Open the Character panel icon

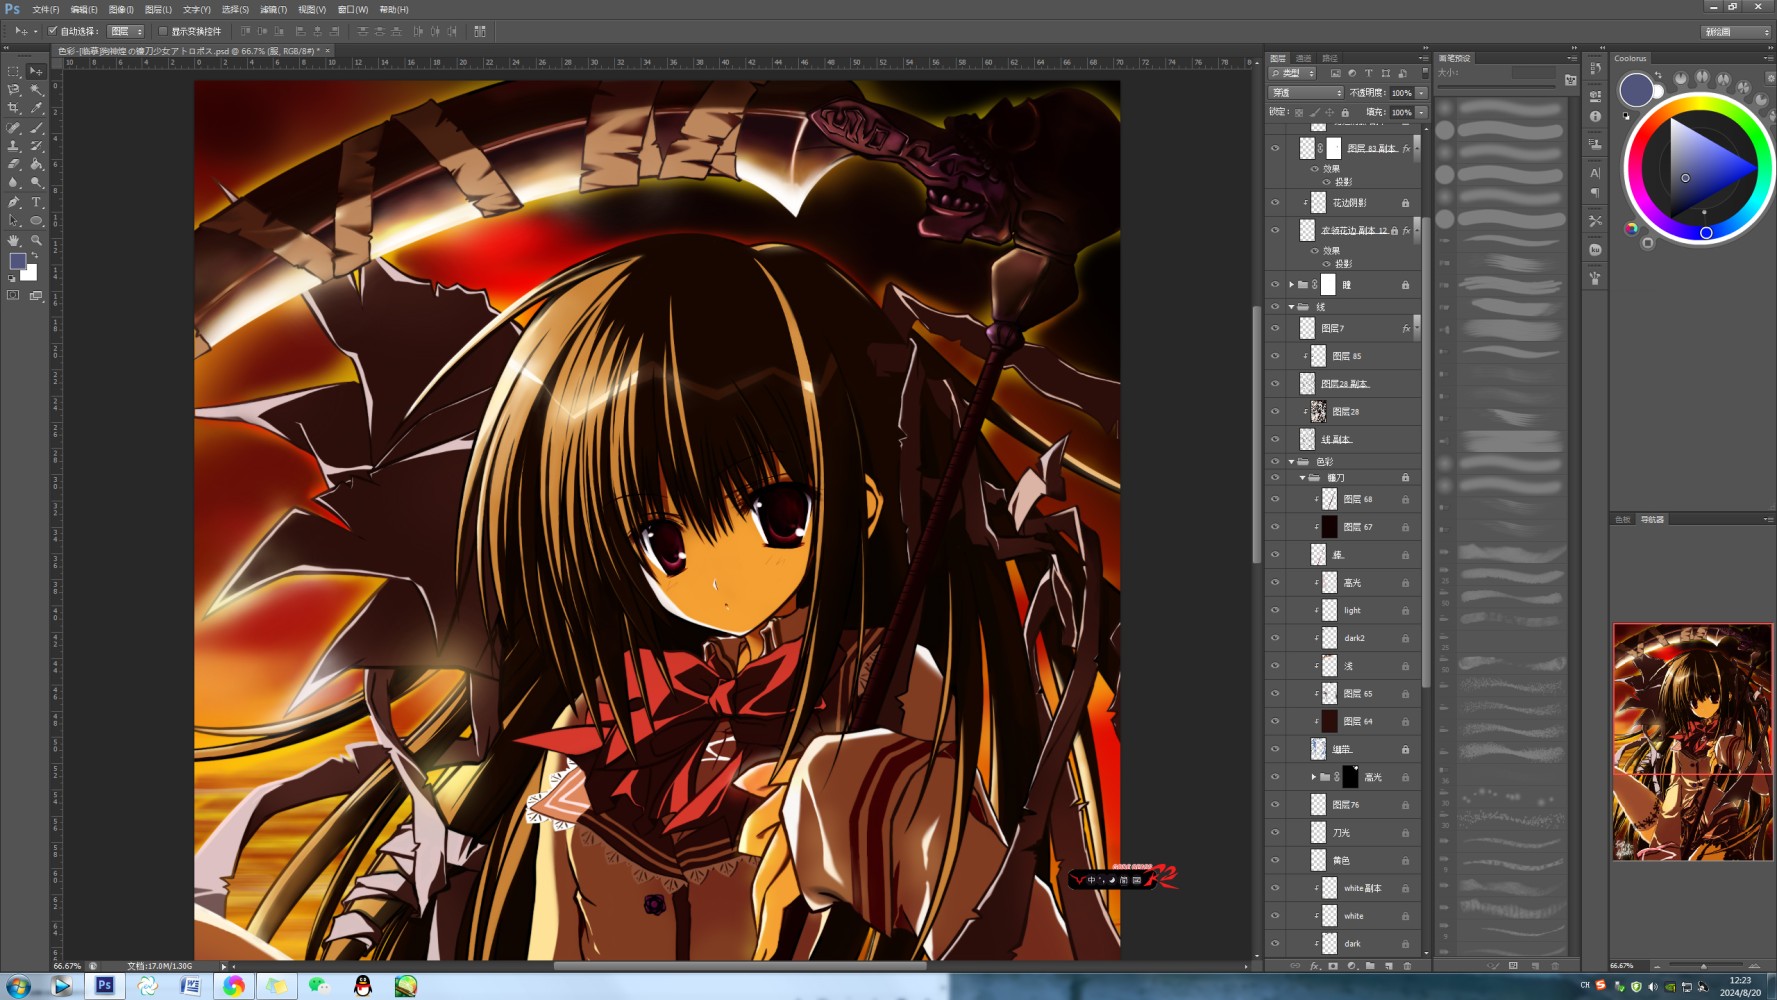click(1595, 173)
